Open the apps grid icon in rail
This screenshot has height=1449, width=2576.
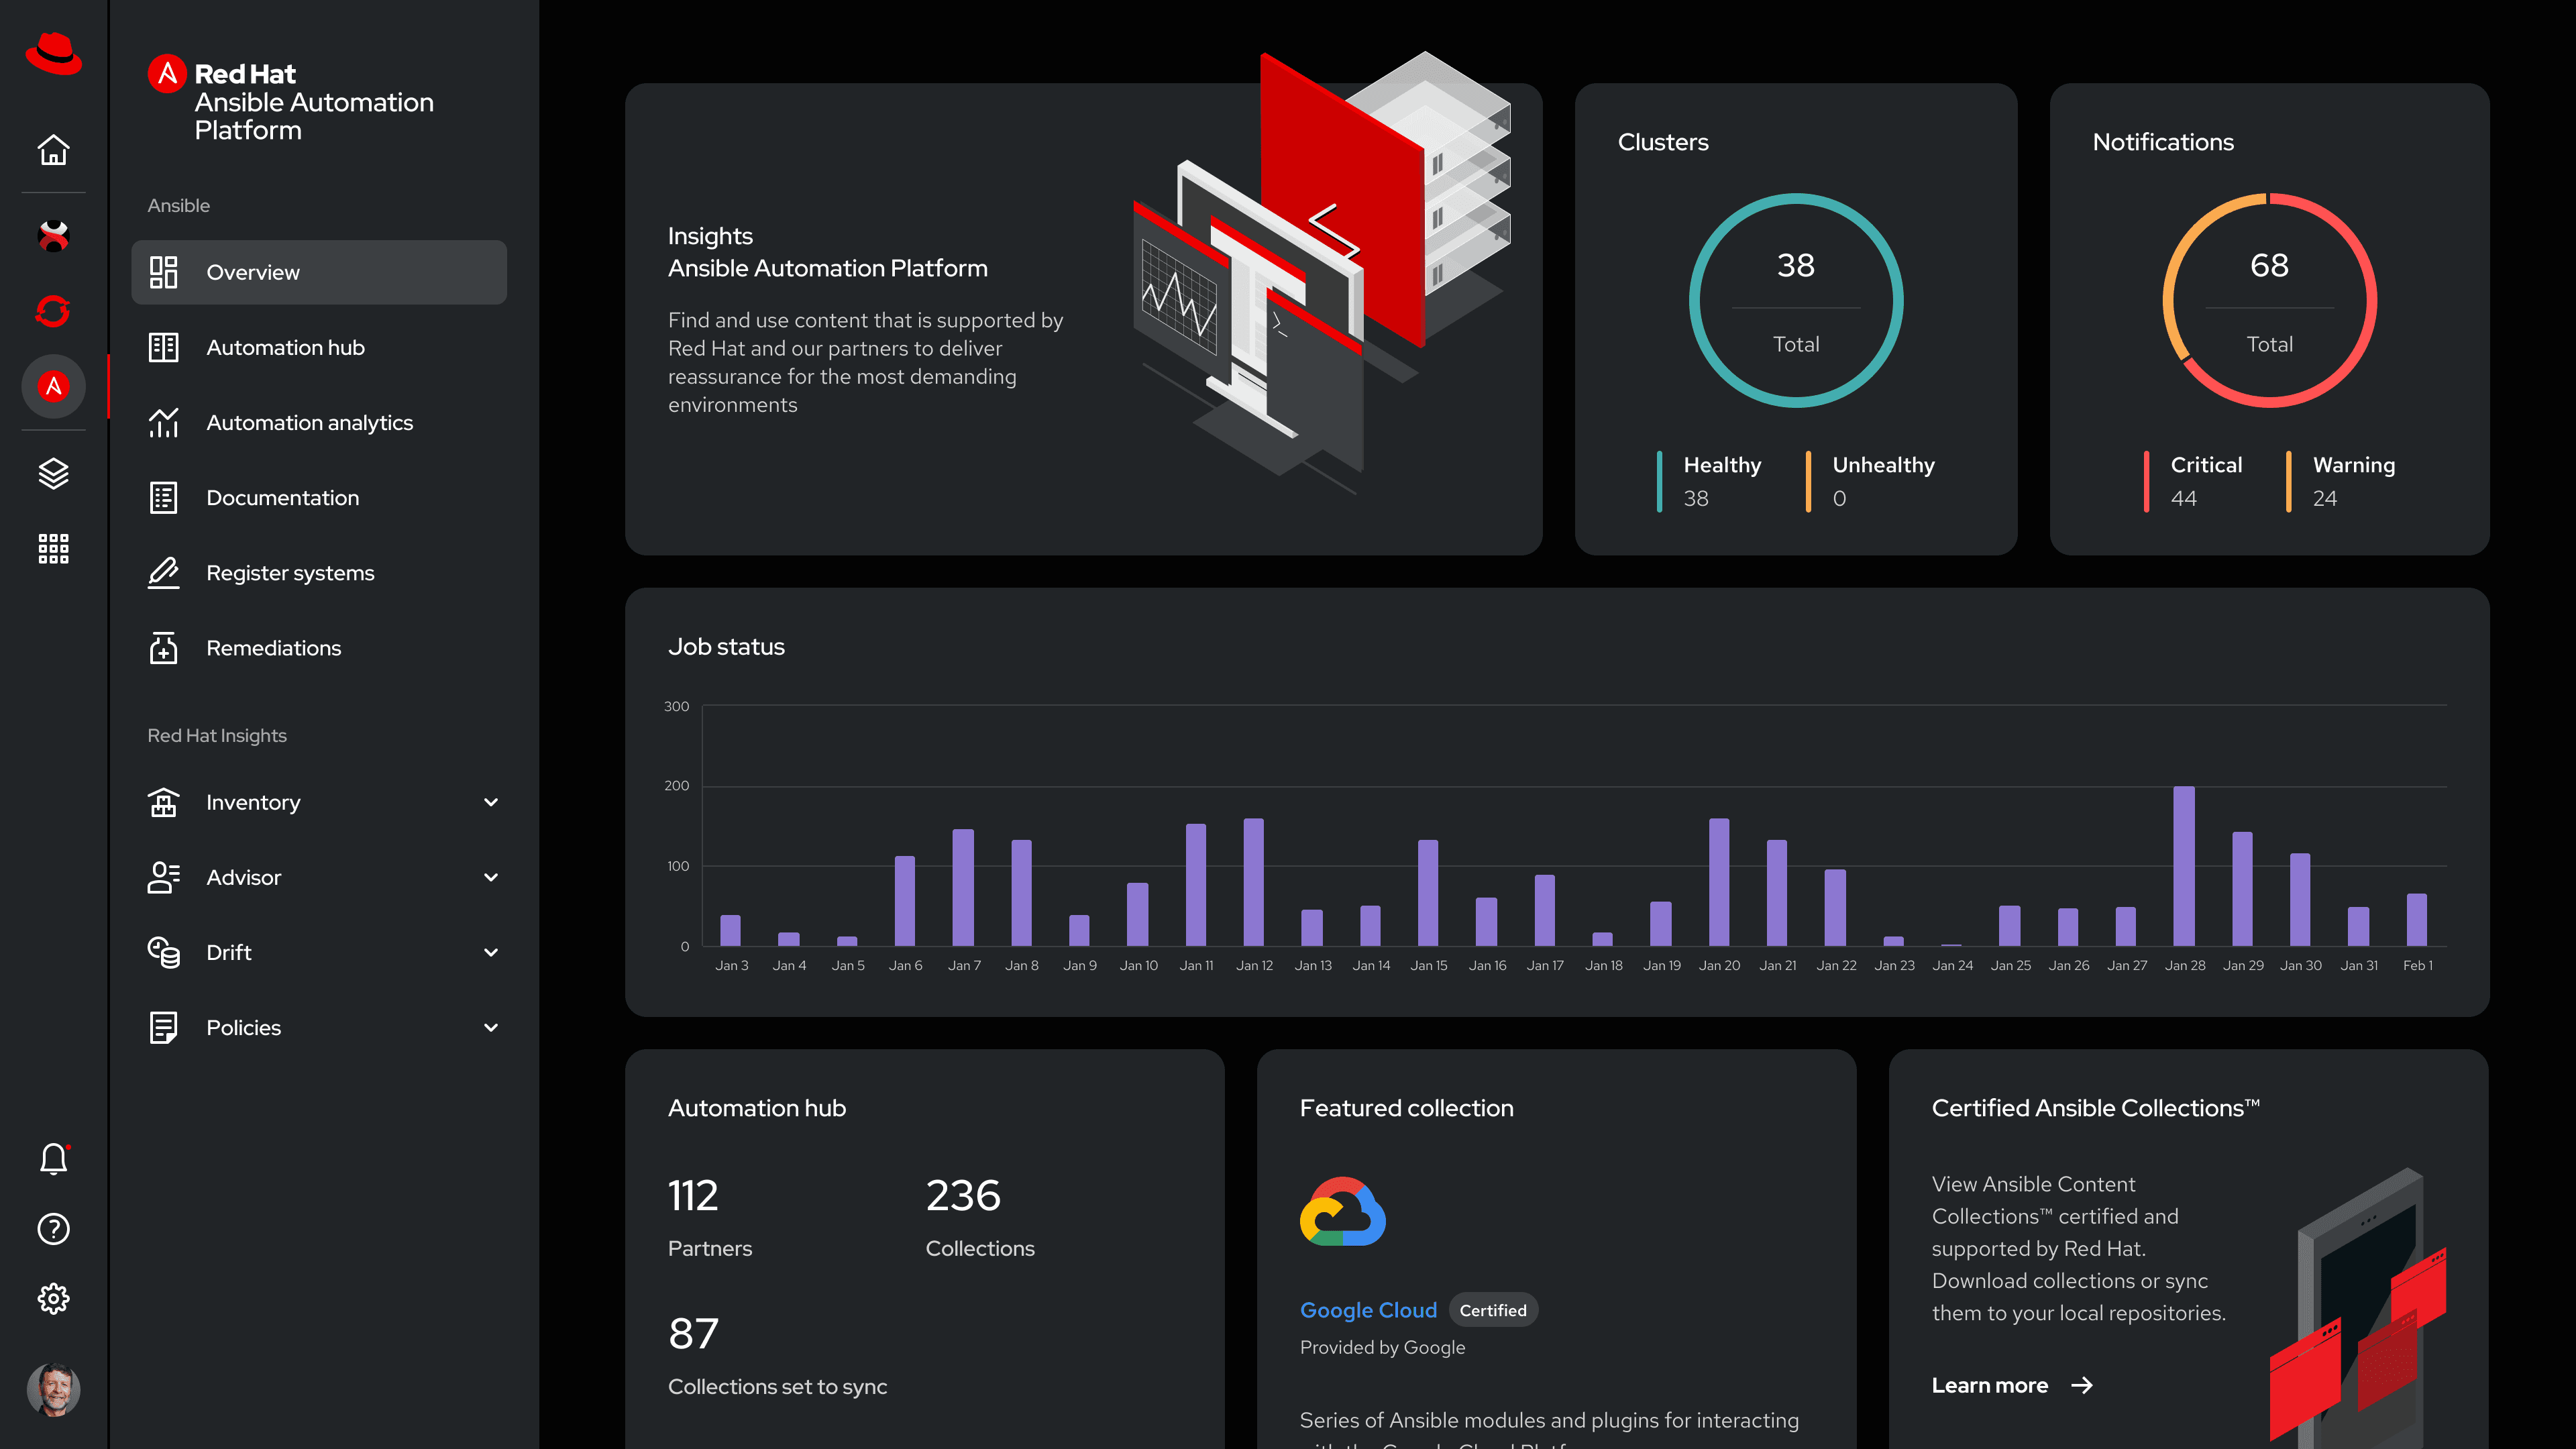point(53,548)
